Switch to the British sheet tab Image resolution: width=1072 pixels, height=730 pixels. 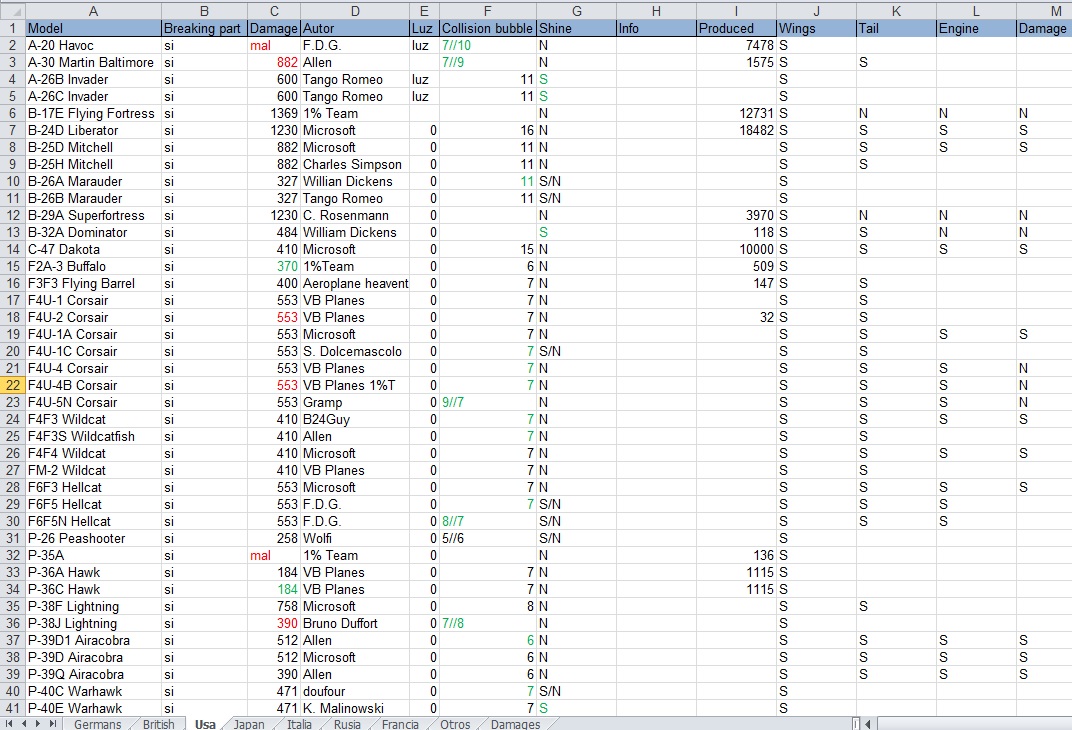pyautogui.click(x=159, y=724)
